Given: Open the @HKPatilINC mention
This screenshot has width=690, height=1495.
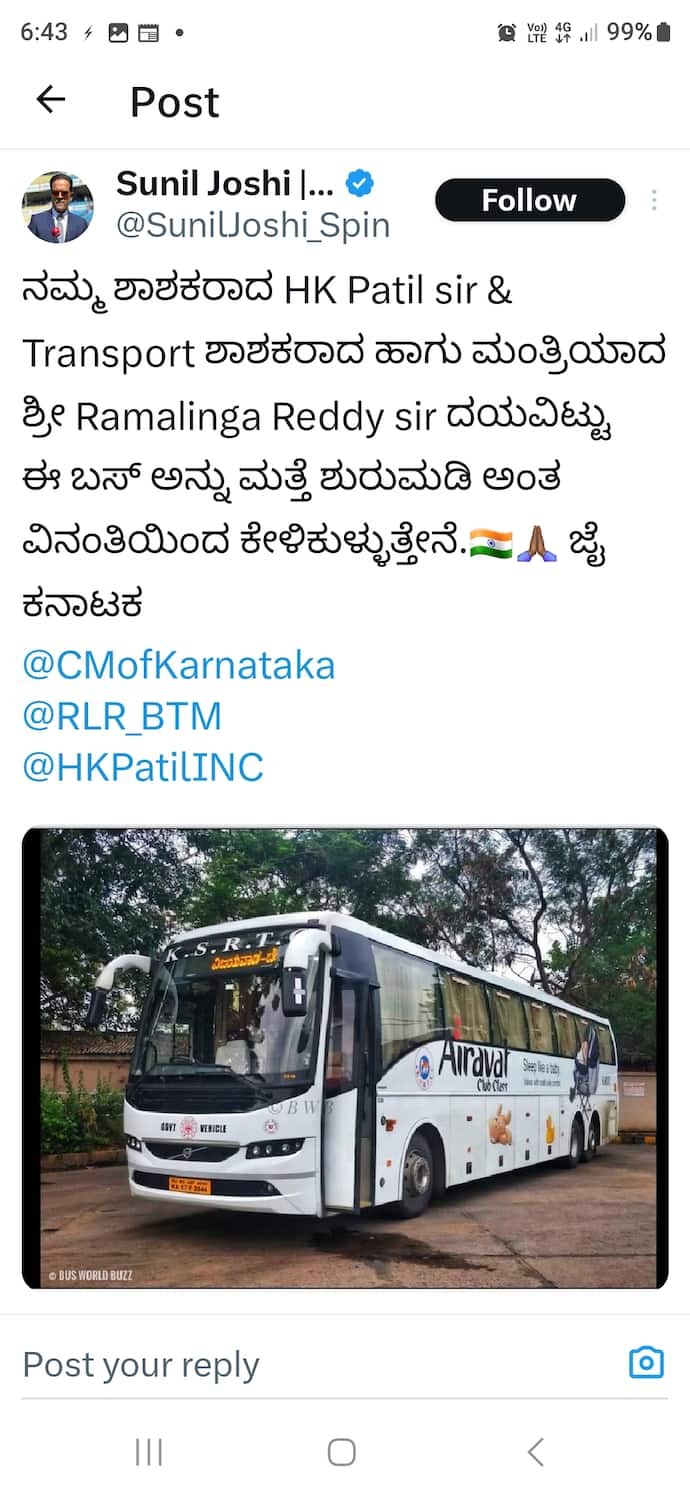Looking at the screenshot, I should (x=143, y=768).
